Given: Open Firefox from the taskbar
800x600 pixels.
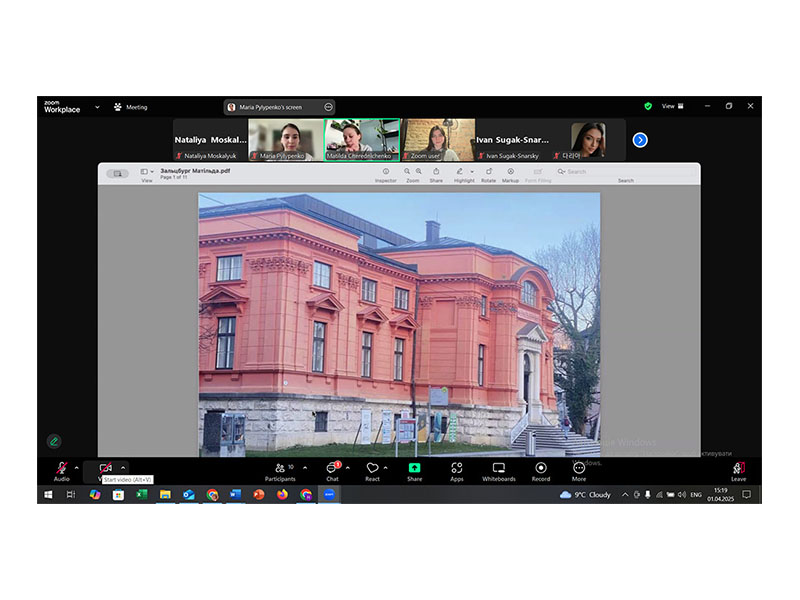Looking at the screenshot, I should (x=282, y=494).
